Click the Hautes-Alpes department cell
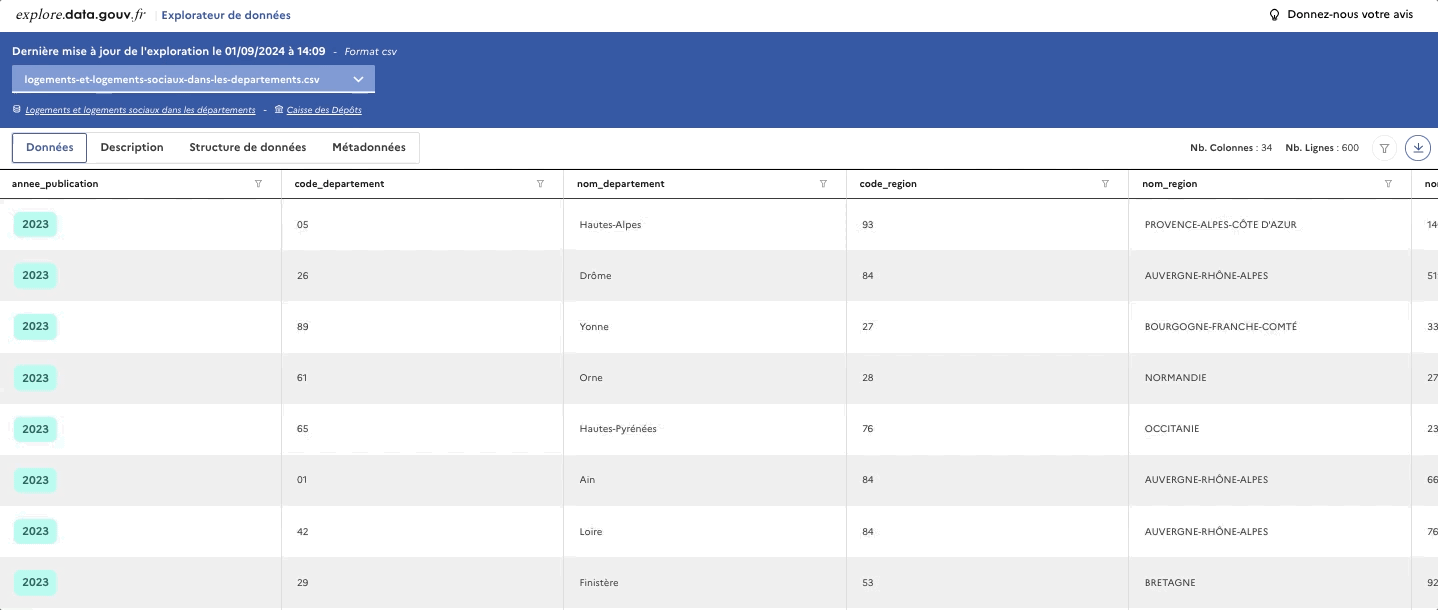 pyautogui.click(x=610, y=225)
